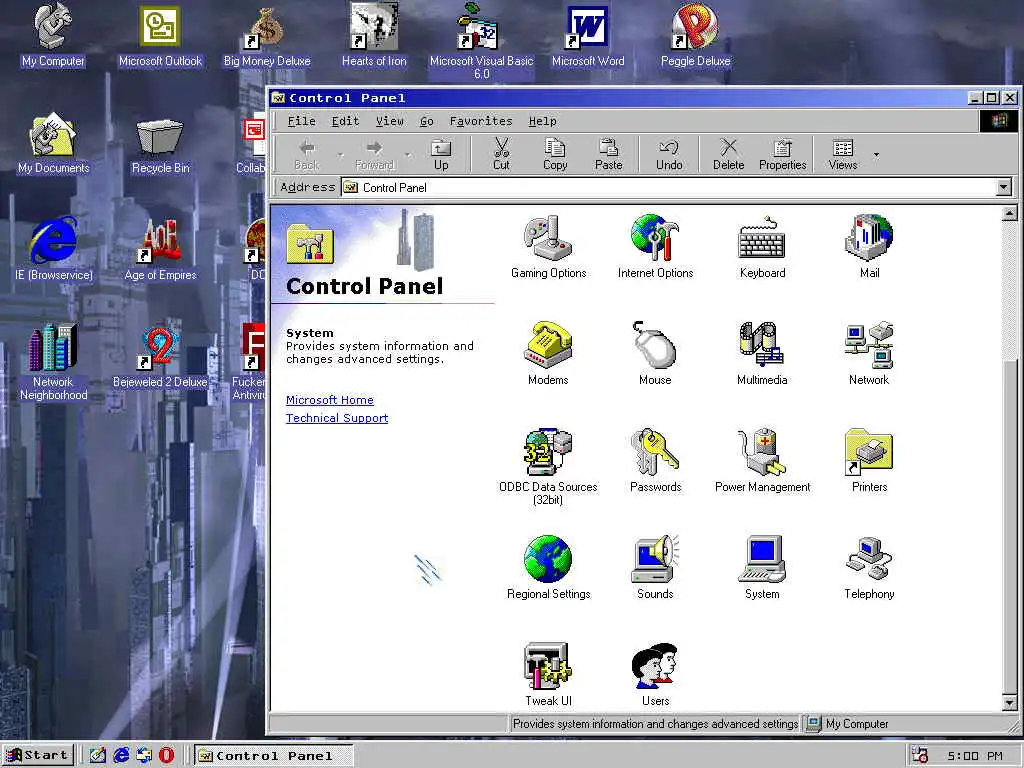
Task: Click the Start button
Action: pos(37,756)
